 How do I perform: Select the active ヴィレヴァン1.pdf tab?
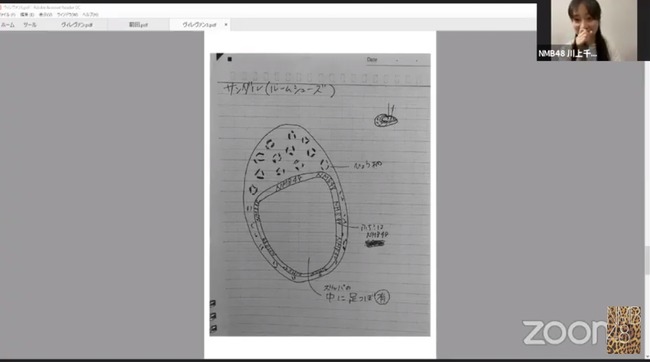pyautogui.click(x=199, y=25)
